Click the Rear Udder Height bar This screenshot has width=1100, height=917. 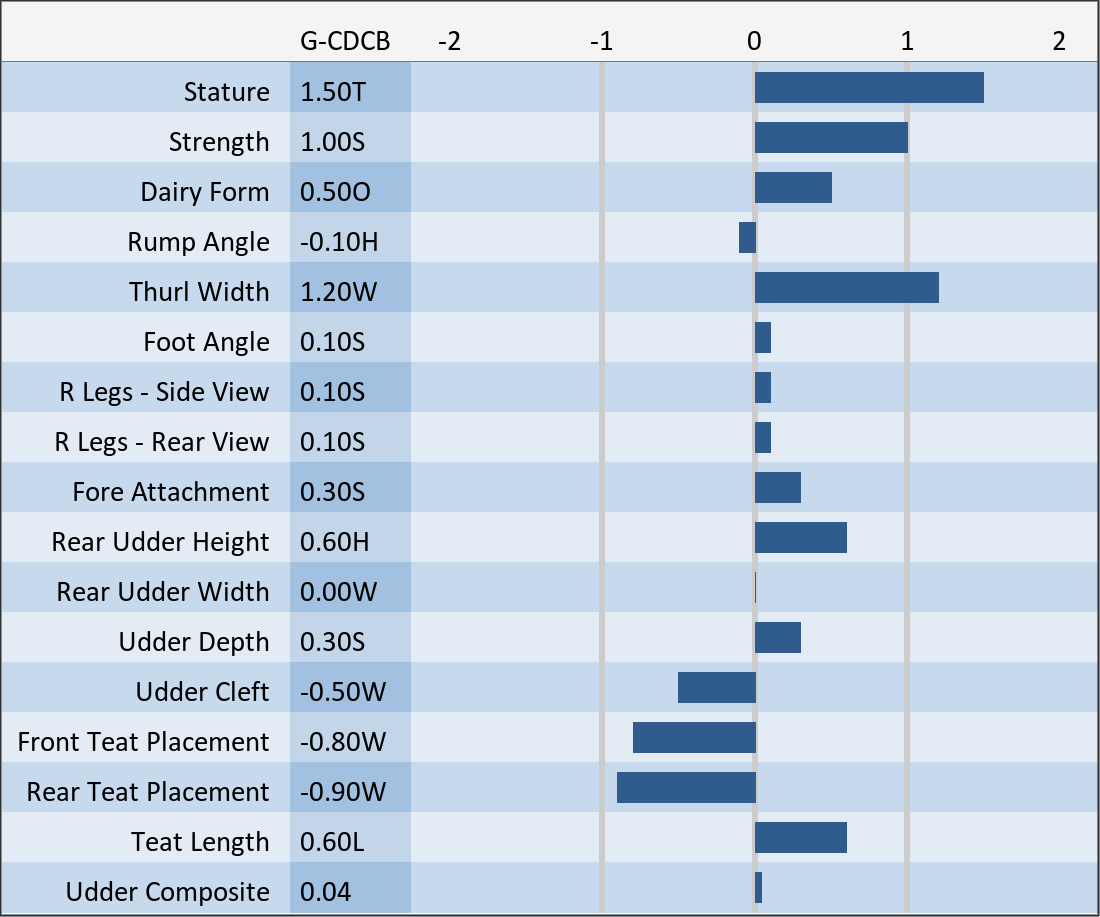click(800, 538)
